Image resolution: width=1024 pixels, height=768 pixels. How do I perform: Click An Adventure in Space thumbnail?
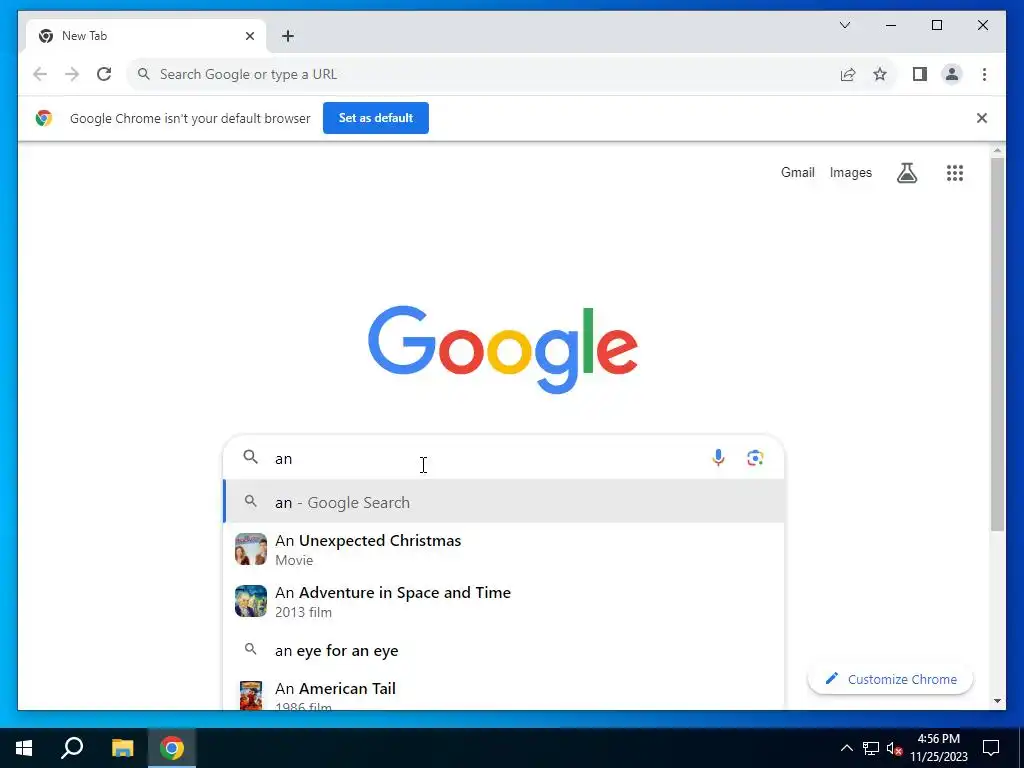pyautogui.click(x=251, y=601)
